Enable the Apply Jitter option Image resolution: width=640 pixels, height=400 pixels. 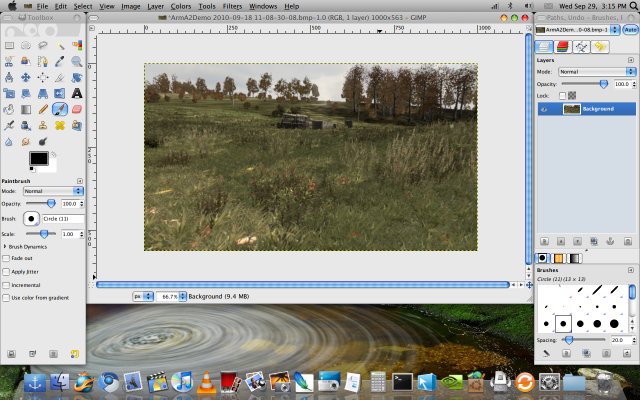click(x=7, y=271)
